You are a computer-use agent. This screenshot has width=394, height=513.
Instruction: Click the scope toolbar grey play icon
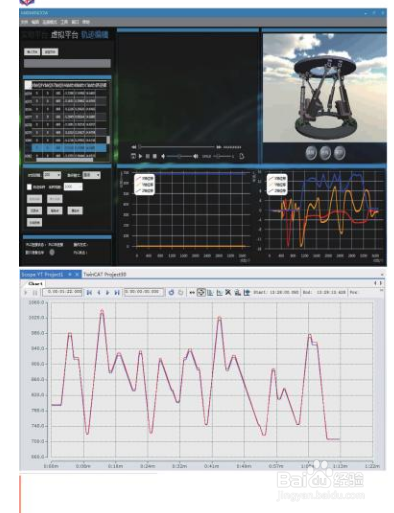tap(26, 292)
